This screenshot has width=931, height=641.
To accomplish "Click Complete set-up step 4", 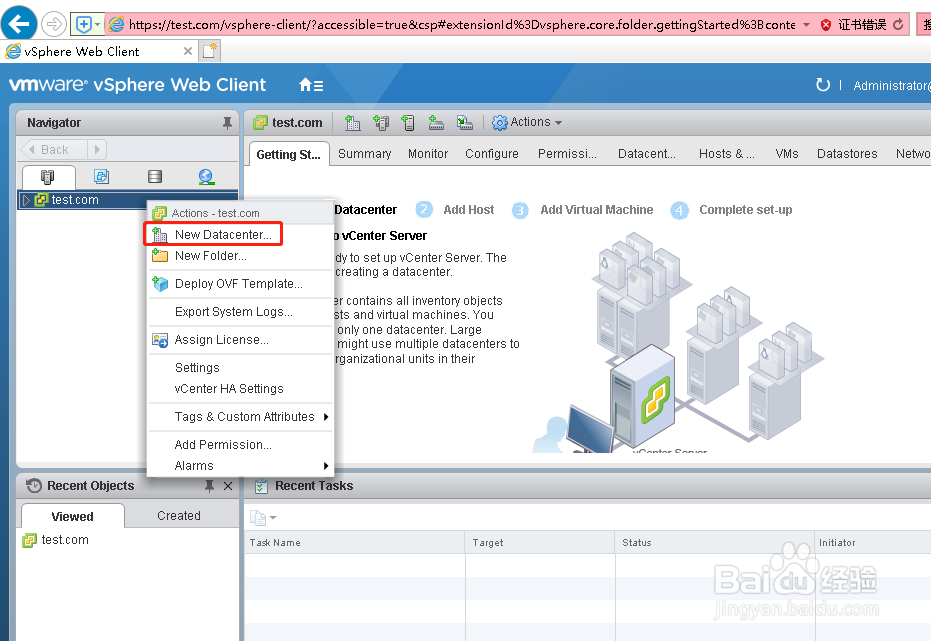I will pos(732,210).
